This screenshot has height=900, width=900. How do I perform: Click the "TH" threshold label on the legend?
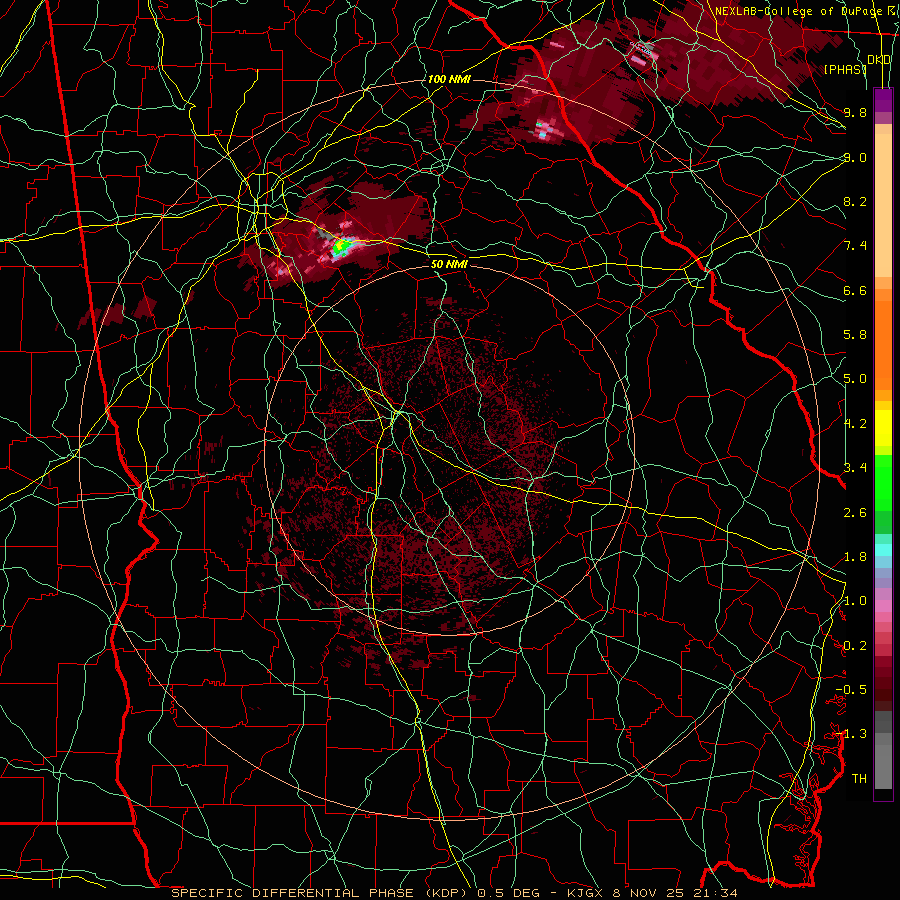tap(859, 779)
